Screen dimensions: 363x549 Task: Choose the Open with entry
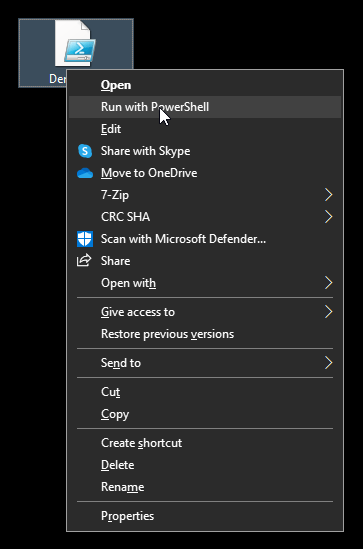click(205, 283)
